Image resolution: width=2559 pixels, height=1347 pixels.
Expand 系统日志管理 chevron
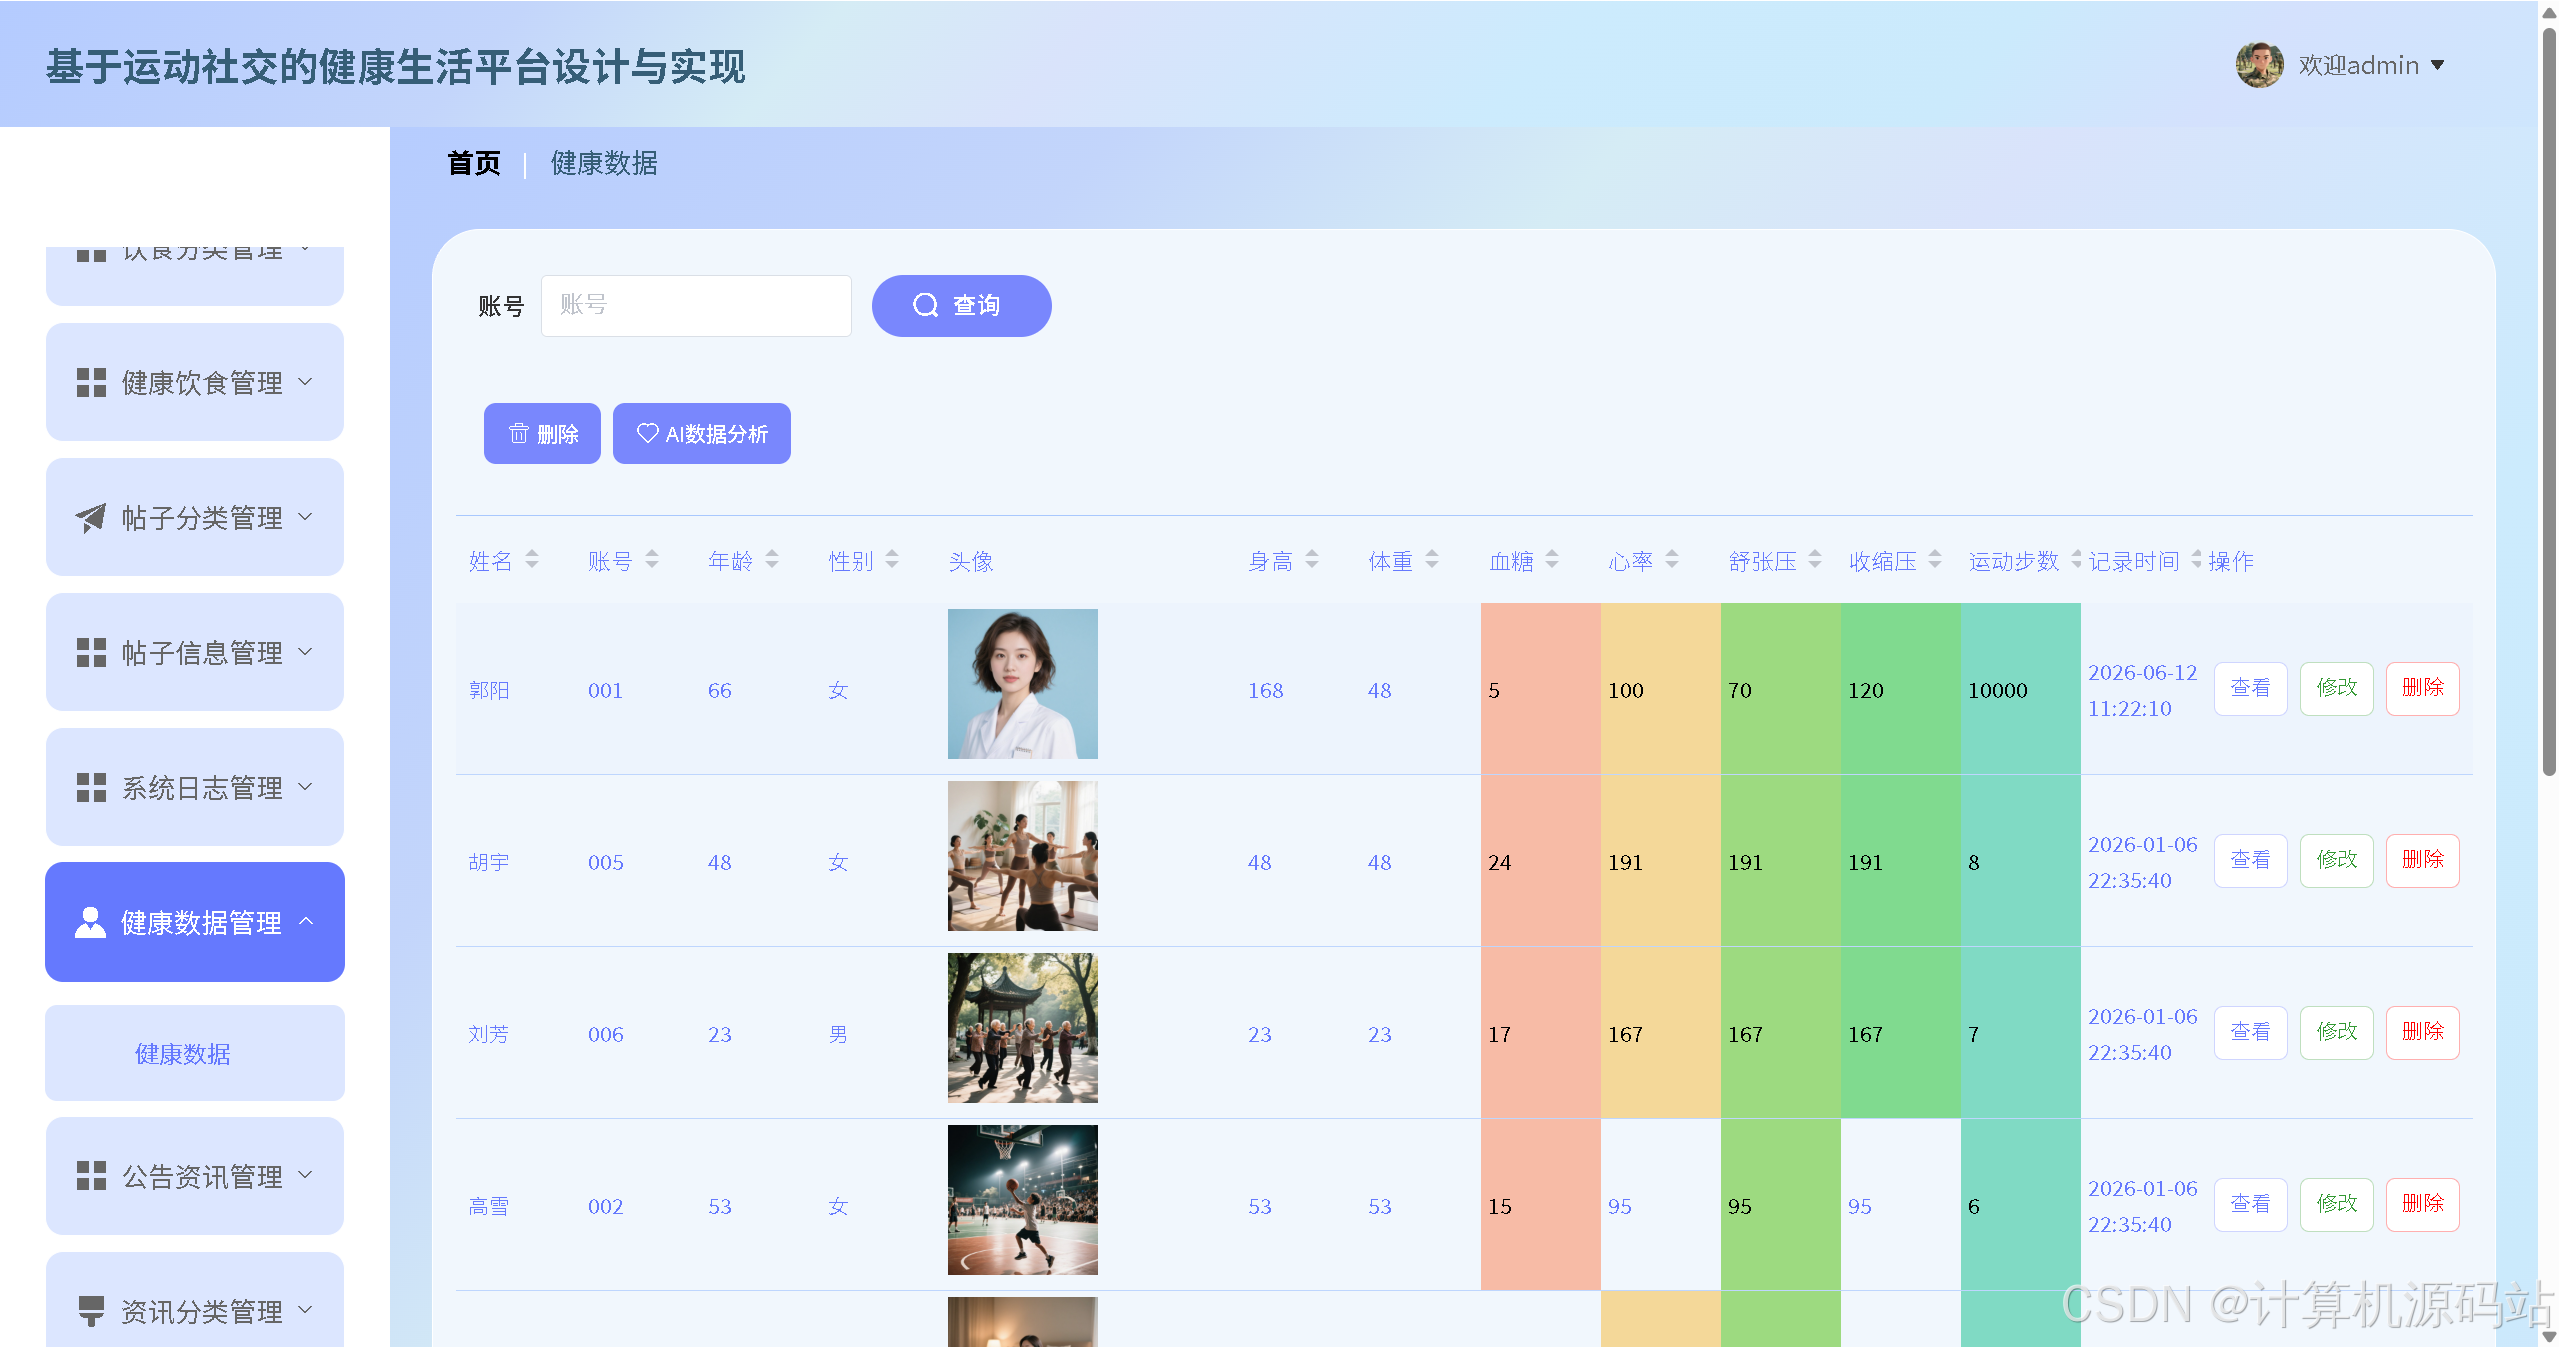(x=306, y=787)
